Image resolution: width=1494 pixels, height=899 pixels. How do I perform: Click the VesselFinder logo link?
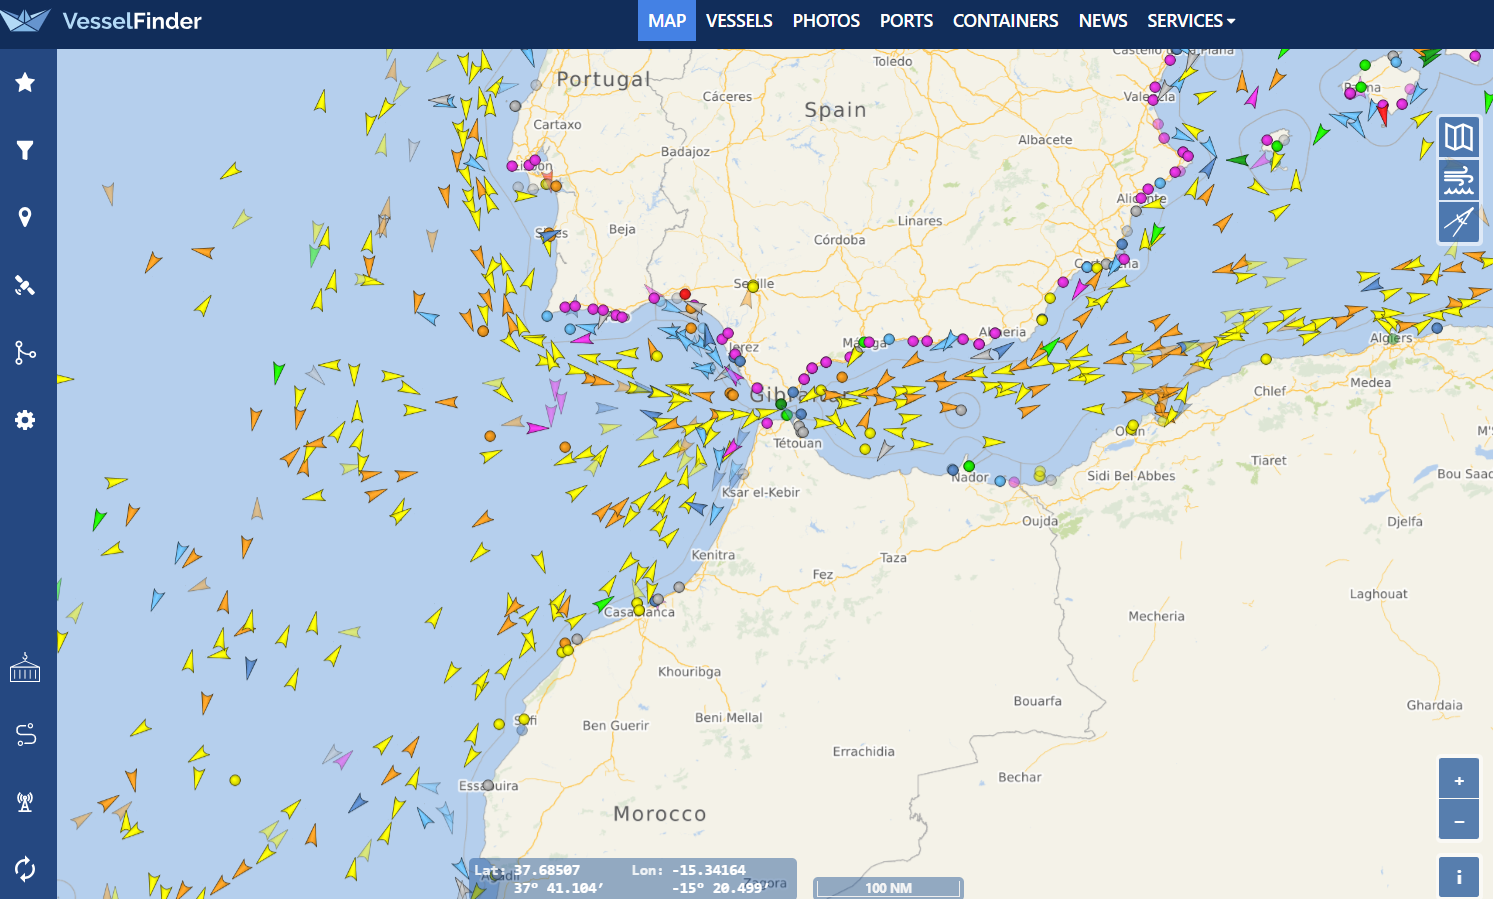102,21
